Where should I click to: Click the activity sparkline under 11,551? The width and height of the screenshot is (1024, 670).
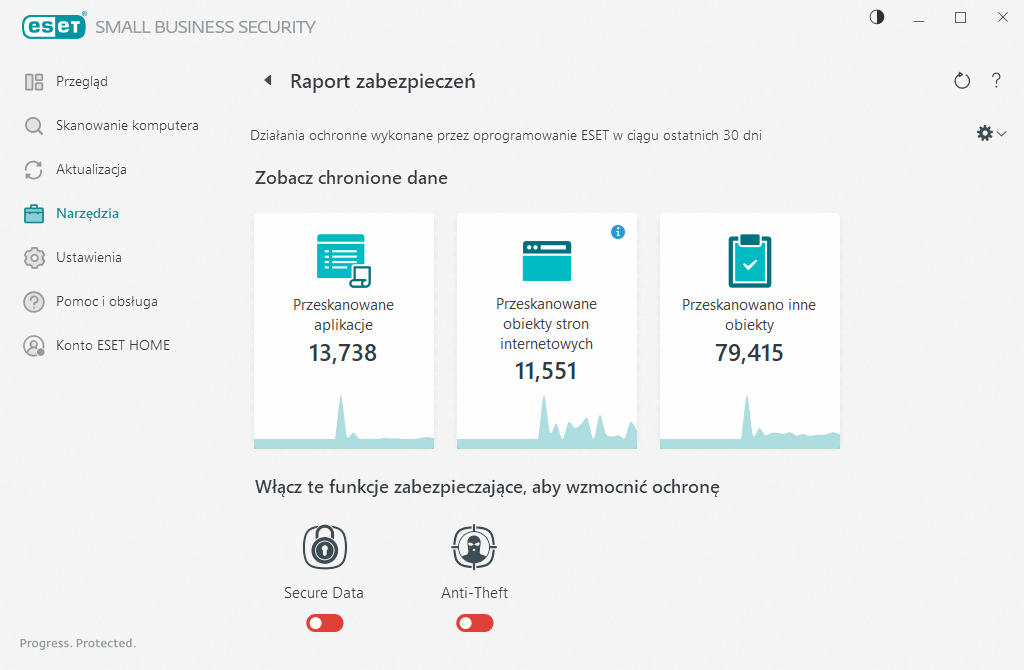pyautogui.click(x=546, y=420)
